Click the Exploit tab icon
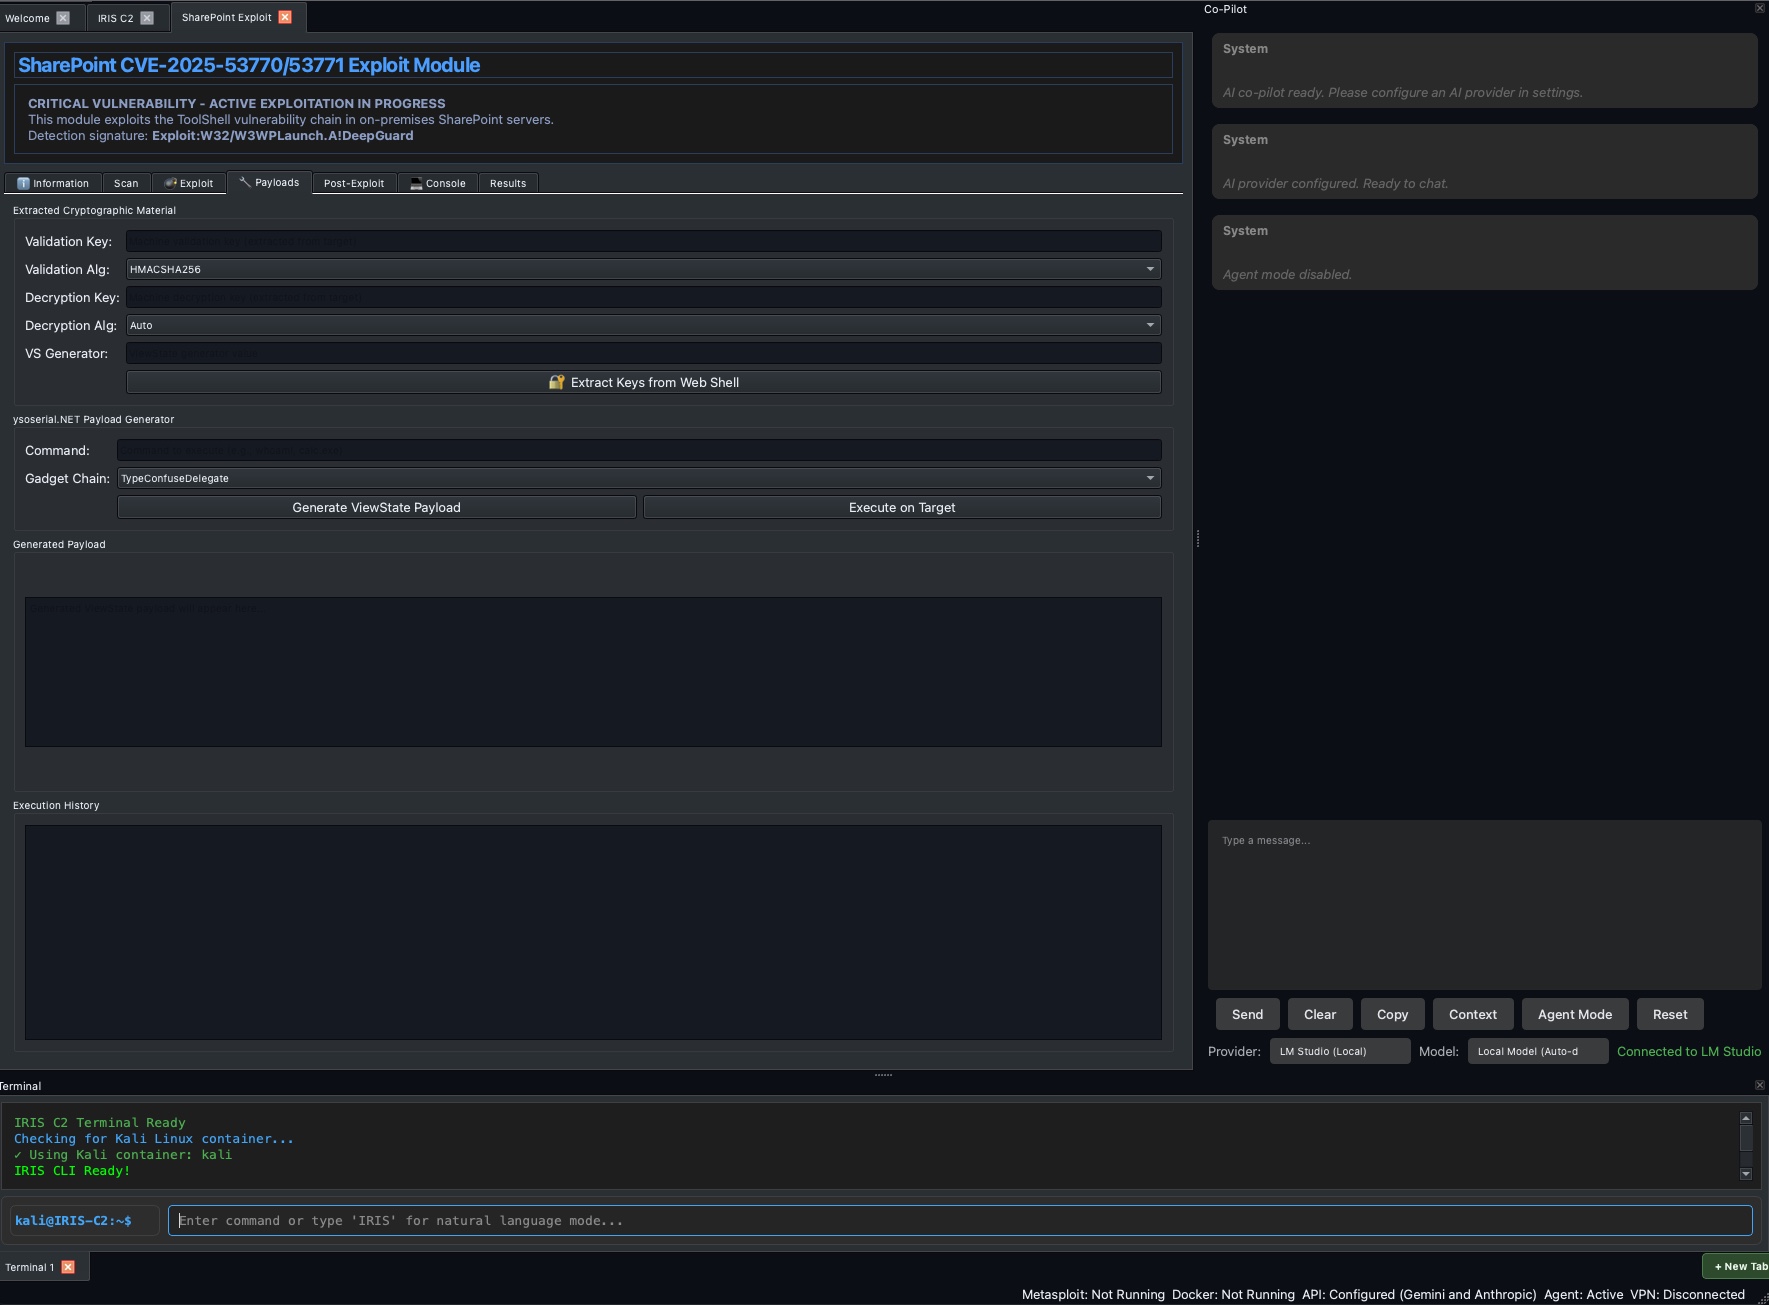Viewport: 1769px width, 1305px height. [x=170, y=183]
